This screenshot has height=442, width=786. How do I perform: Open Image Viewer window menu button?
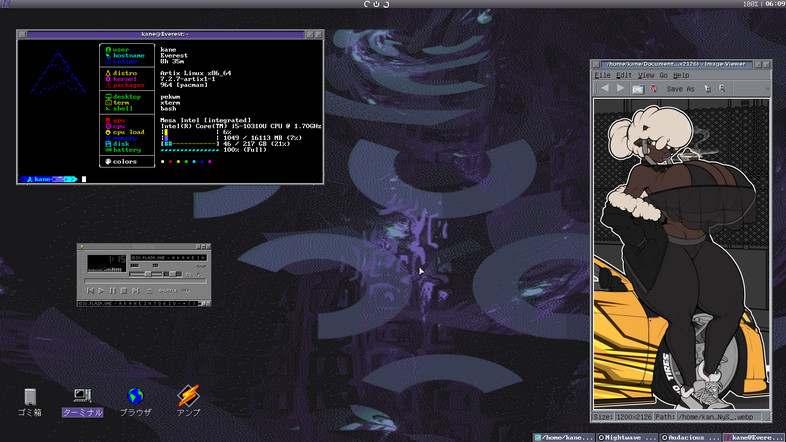596,64
